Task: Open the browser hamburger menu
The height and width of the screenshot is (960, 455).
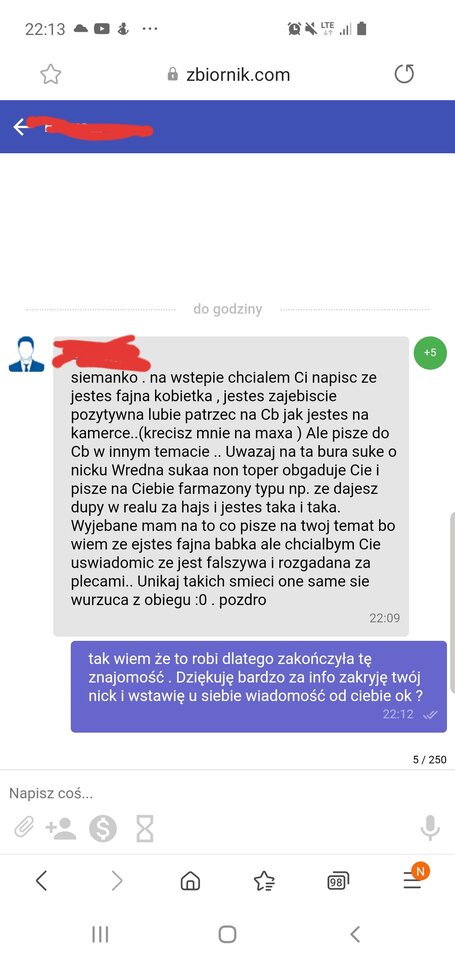Action: pos(412,880)
